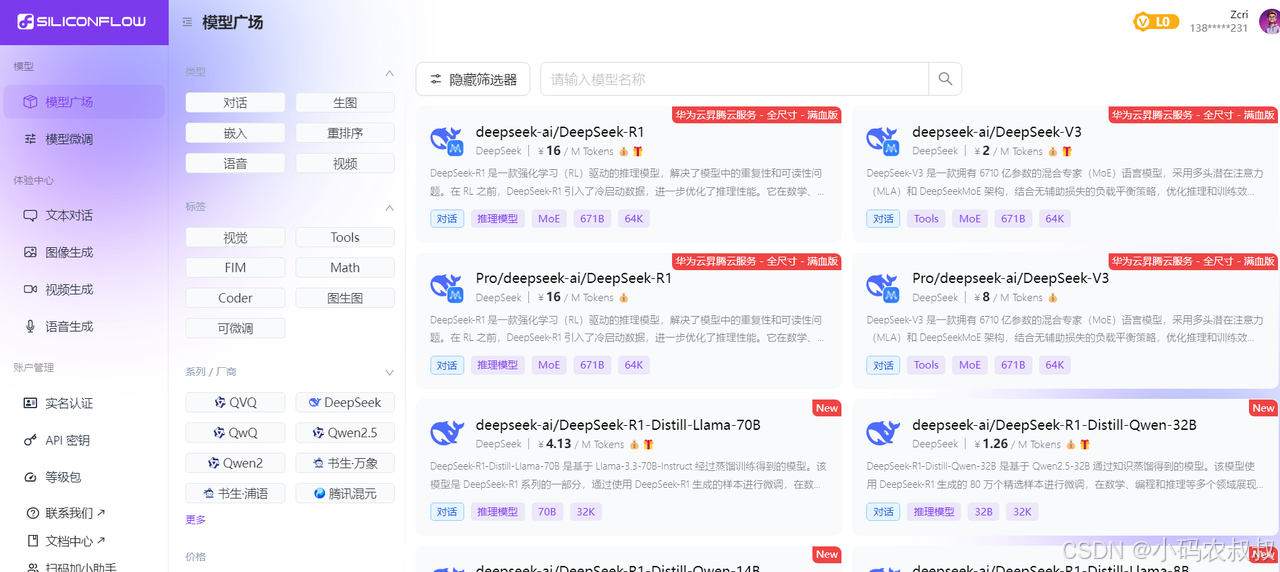Click the 图像生成 picture icon
1280x572 pixels.
point(31,252)
